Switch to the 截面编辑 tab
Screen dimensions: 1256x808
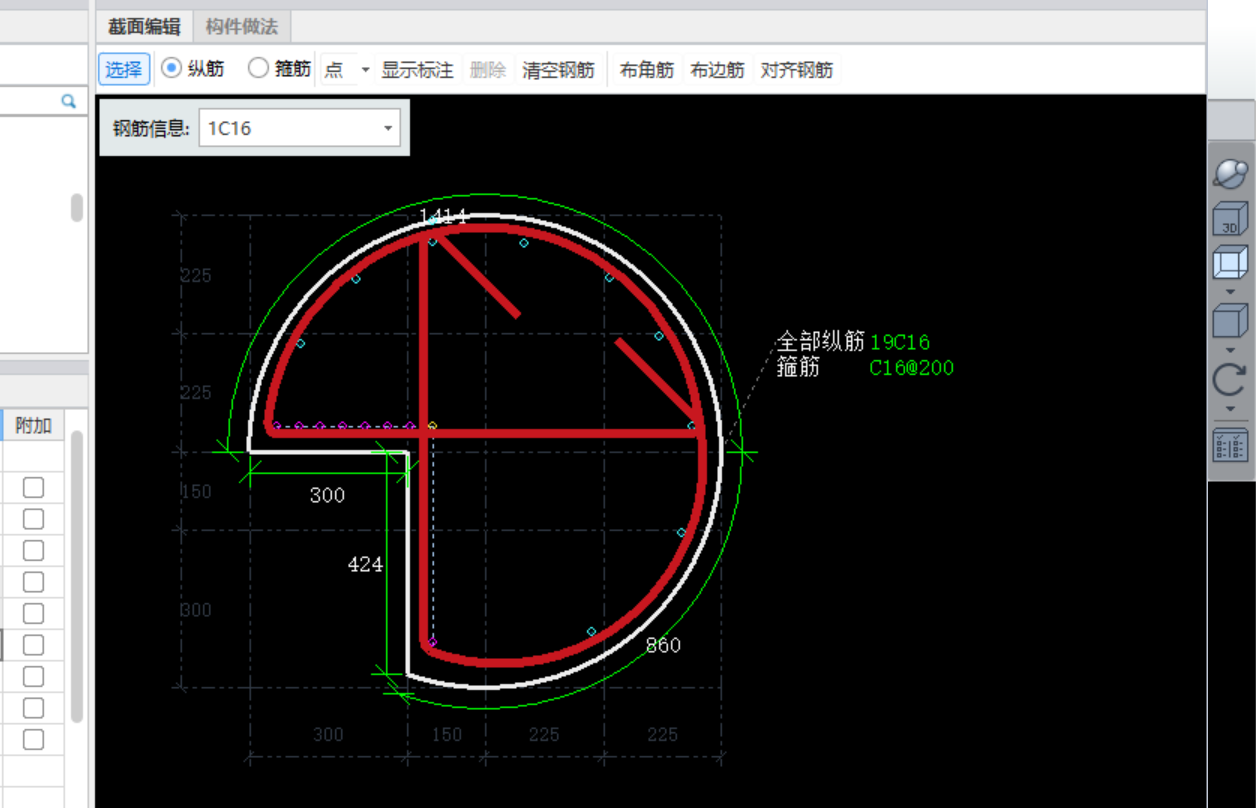[145, 27]
